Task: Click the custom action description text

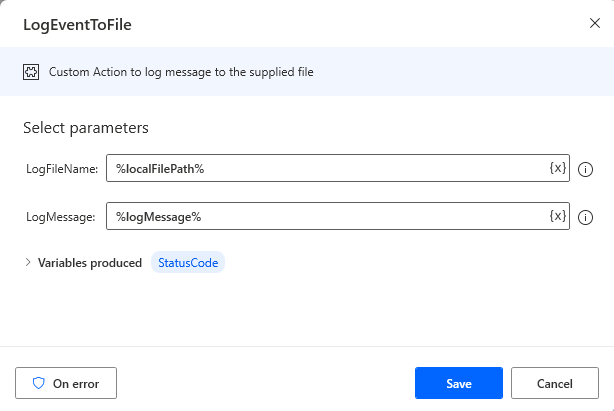Action: (181, 72)
